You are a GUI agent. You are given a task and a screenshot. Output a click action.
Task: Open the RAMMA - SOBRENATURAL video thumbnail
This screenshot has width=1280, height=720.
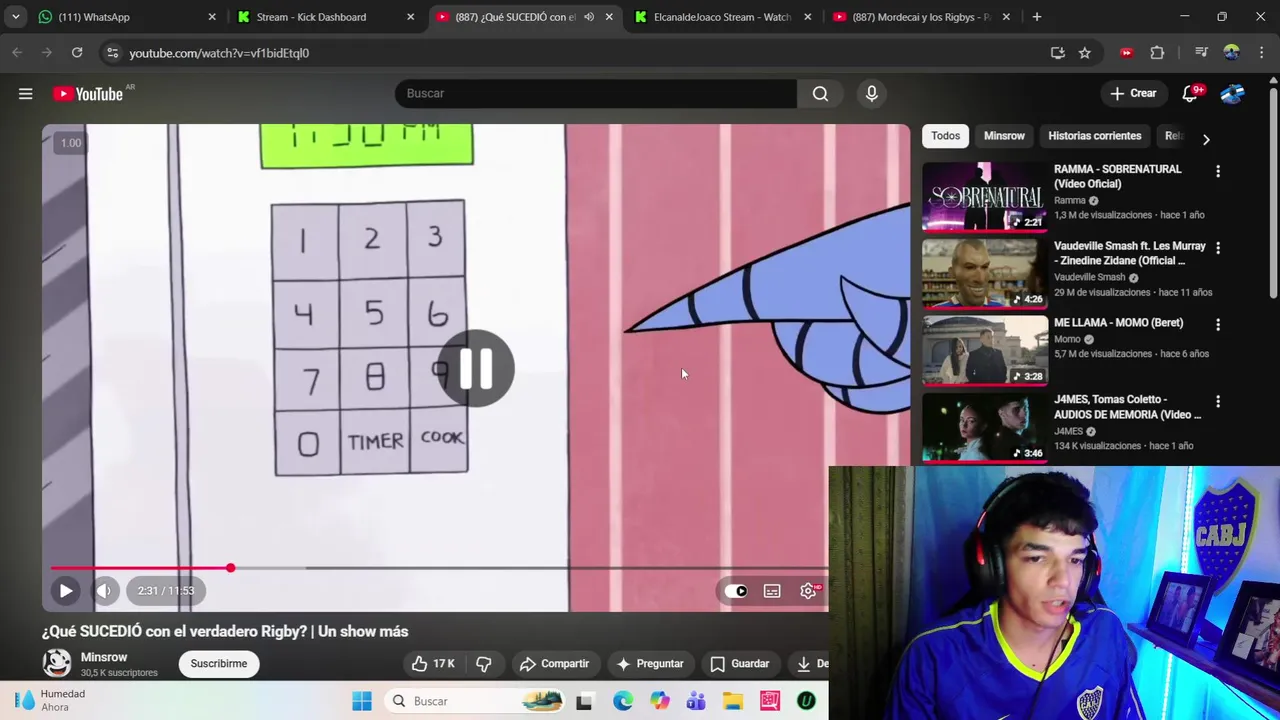(985, 196)
